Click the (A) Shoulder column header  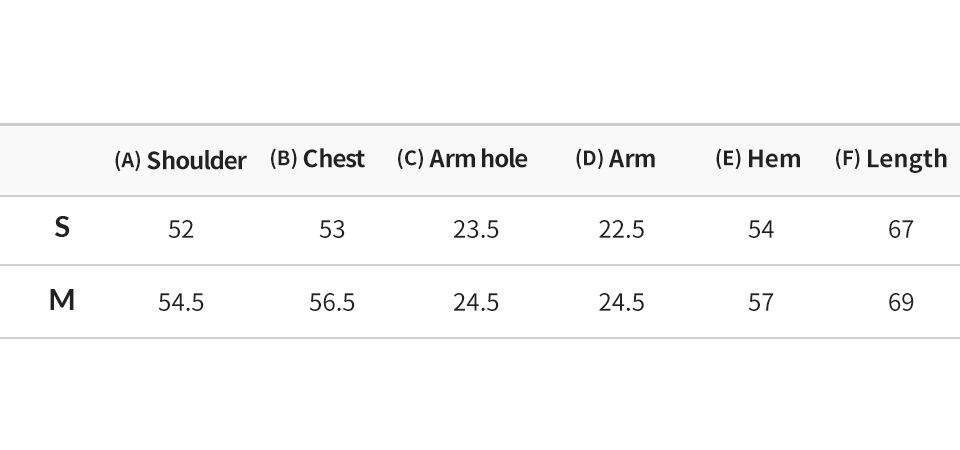(x=181, y=160)
